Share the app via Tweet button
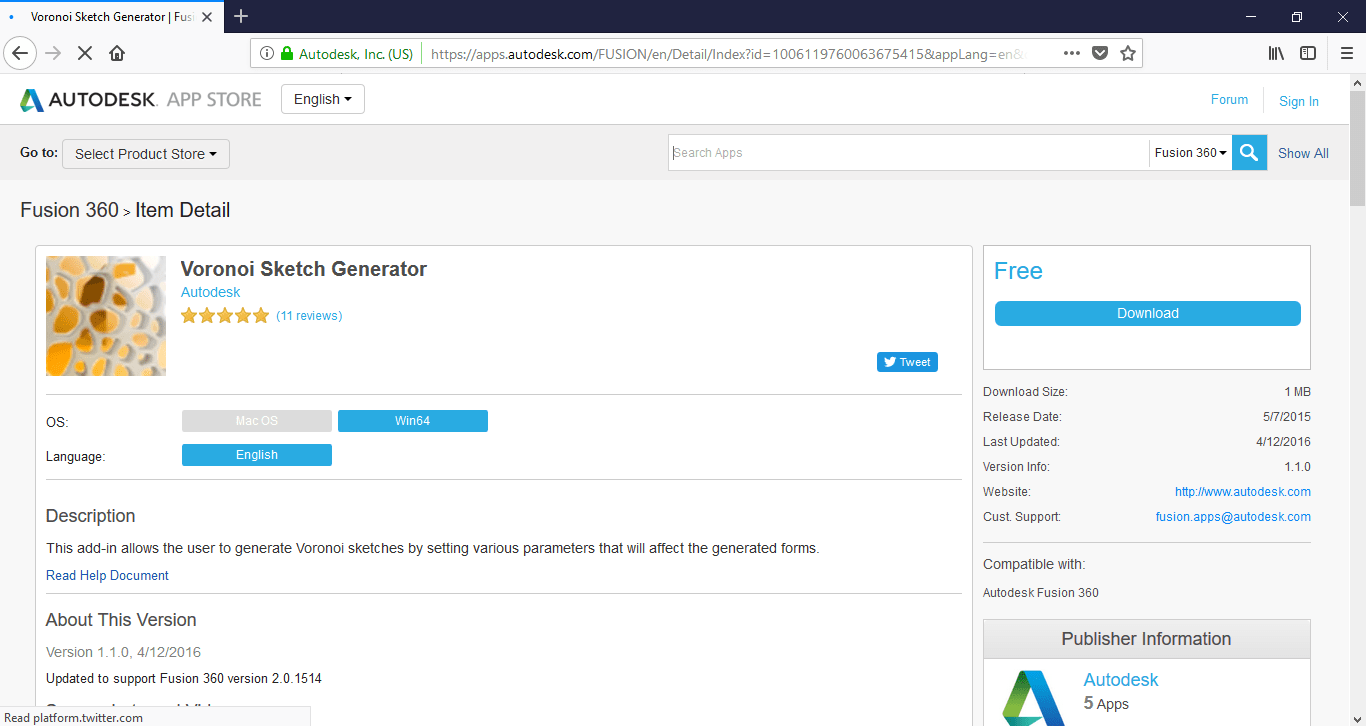 point(907,362)
